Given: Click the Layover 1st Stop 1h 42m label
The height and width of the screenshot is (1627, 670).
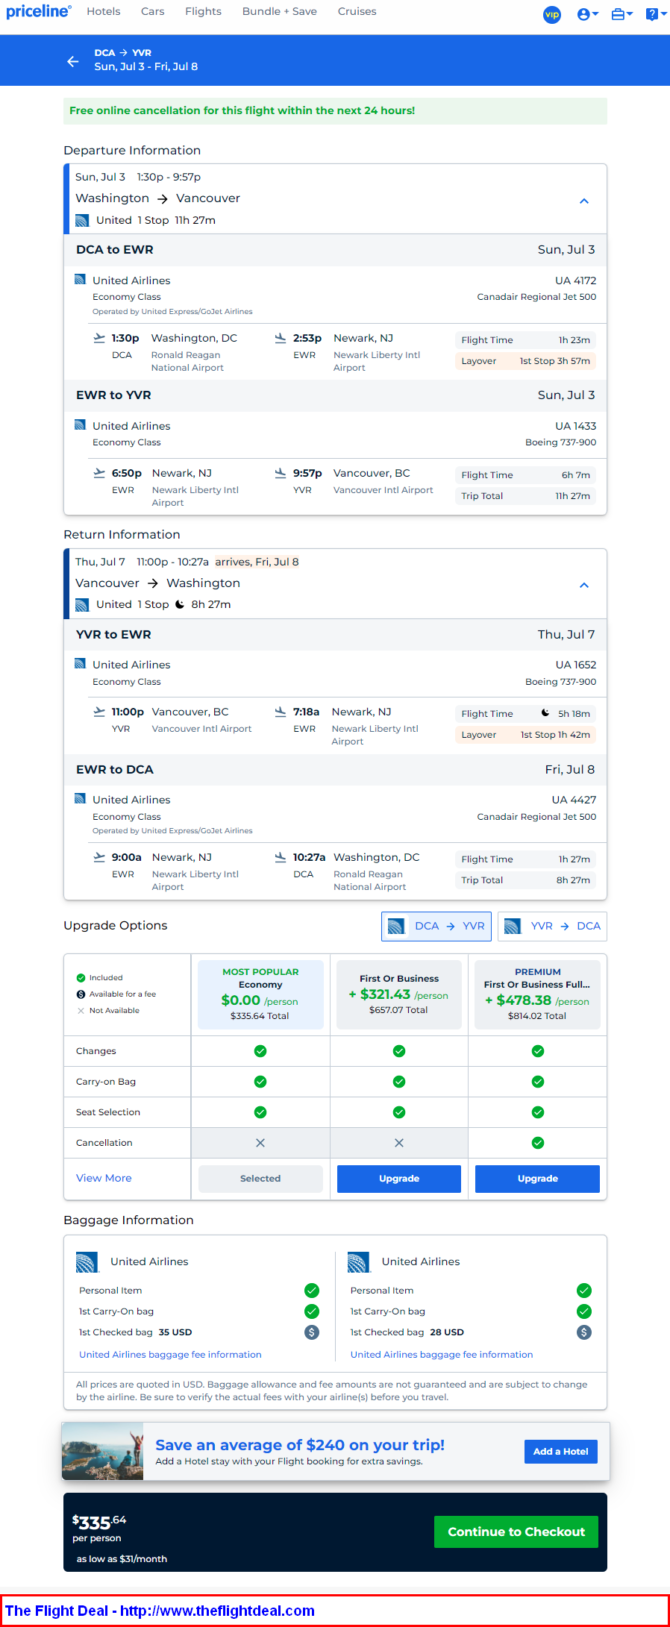Looking at the screenshot, I should (525, 734).
